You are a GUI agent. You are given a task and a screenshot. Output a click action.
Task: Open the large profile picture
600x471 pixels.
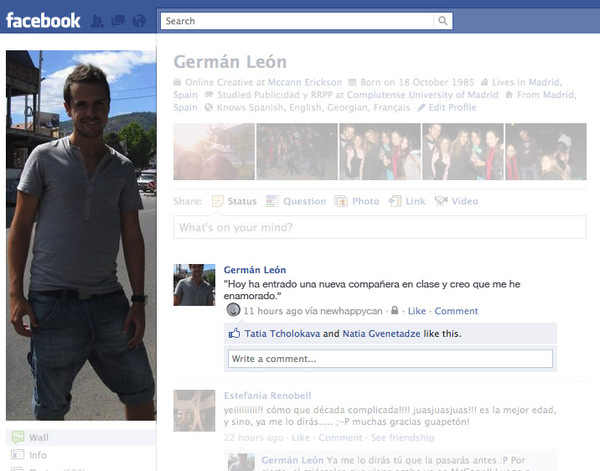(81, 235)
